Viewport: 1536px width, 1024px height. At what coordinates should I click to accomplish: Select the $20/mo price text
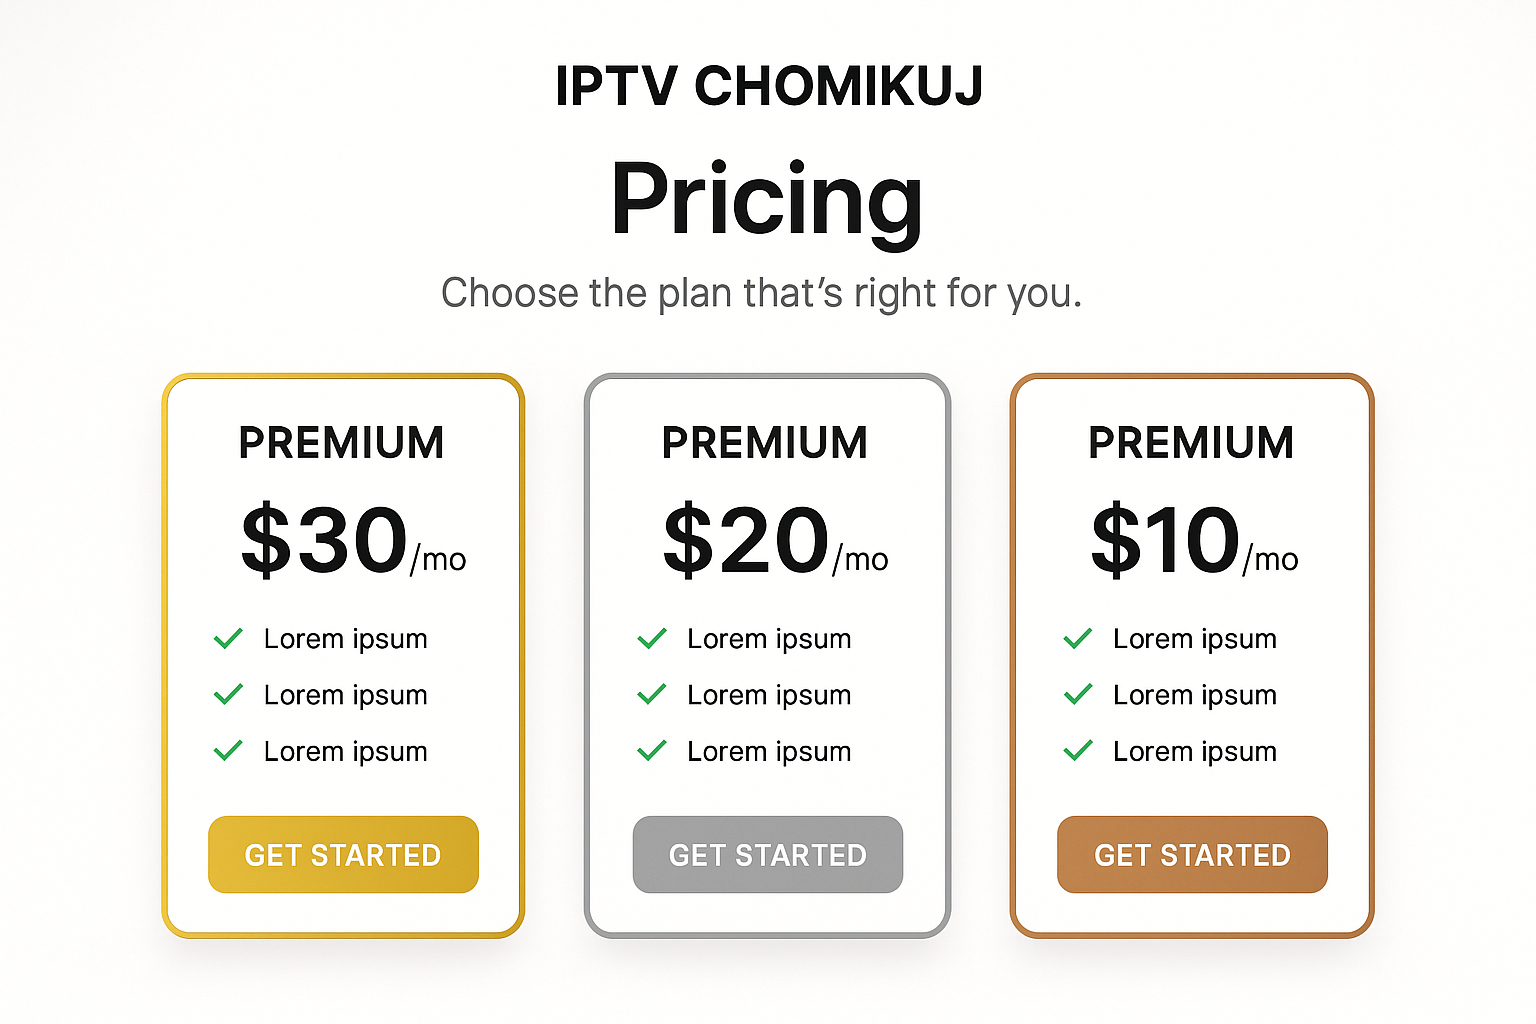pos(776,541)
